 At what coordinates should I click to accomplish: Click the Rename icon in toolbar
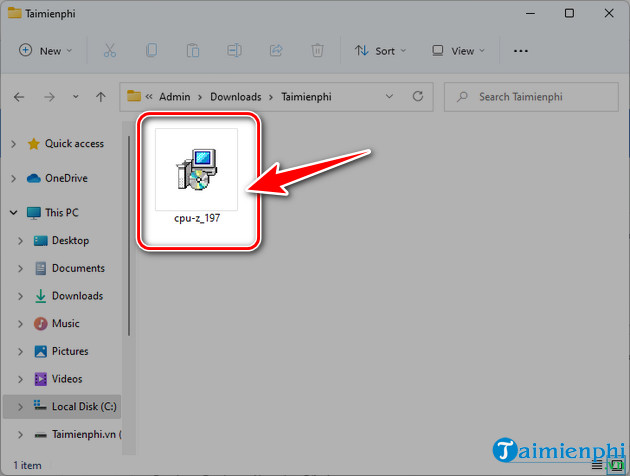pos(234,51)
